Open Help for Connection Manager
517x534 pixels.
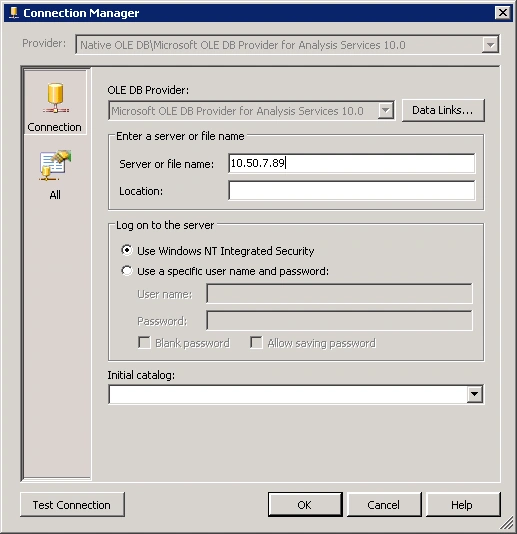pyautogui.click(x=463, y=504)
